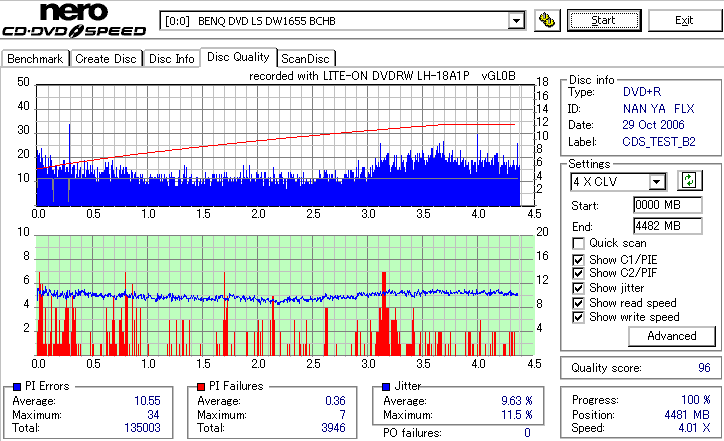Screen dimensions: 724x441
Task: Click the Exit button
Action: click(x=684, y=21)
